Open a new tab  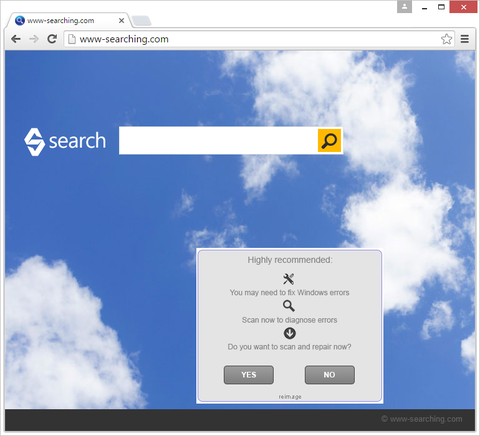click(x=141, y=21)
